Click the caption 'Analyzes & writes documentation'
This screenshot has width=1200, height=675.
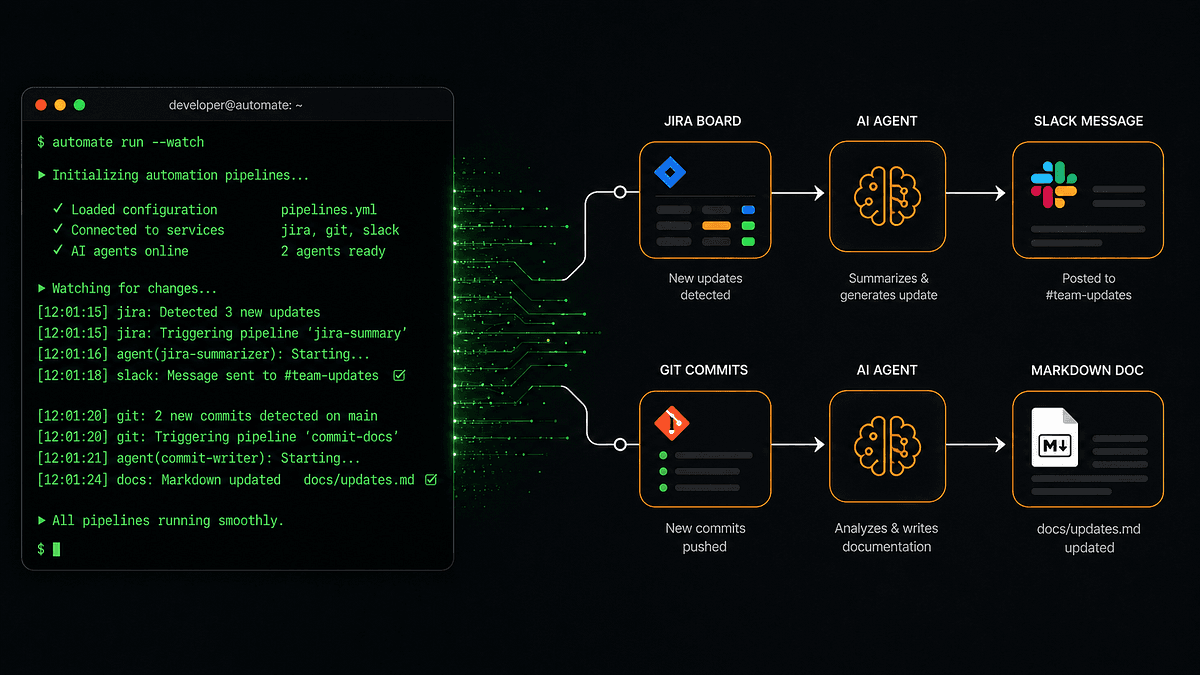point(887,537)
